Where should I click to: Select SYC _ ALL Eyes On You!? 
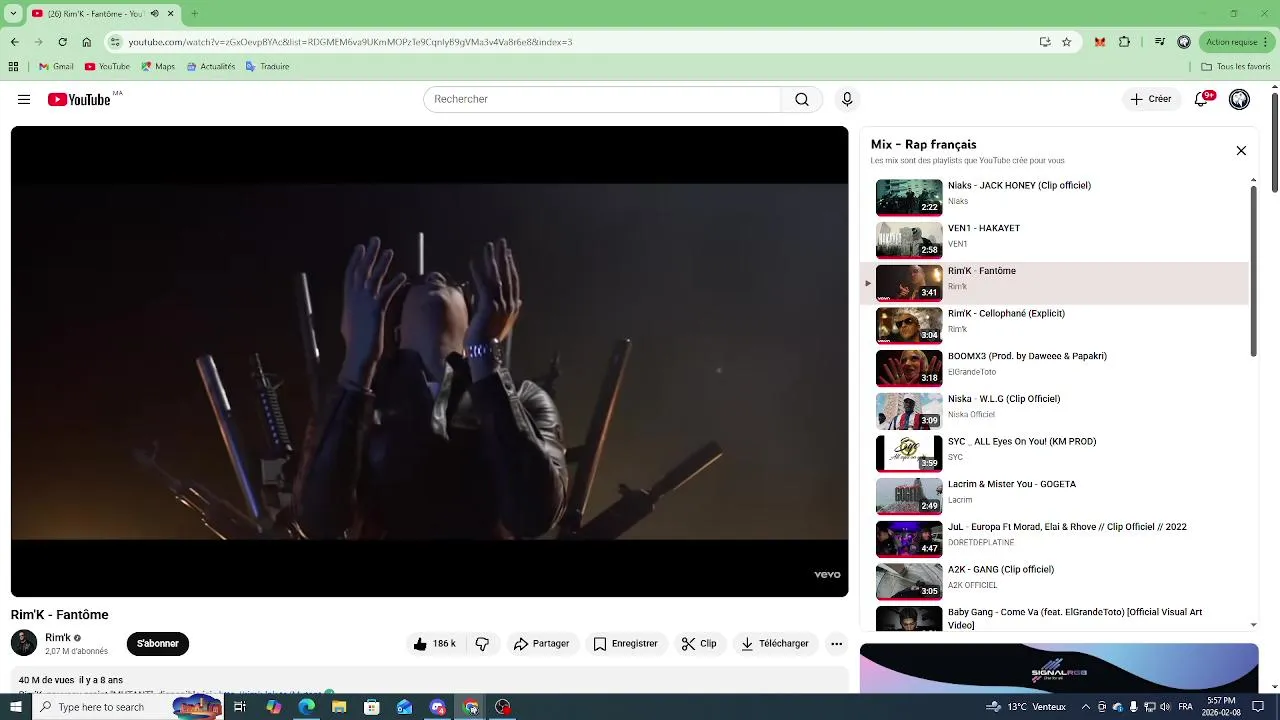1055,454
